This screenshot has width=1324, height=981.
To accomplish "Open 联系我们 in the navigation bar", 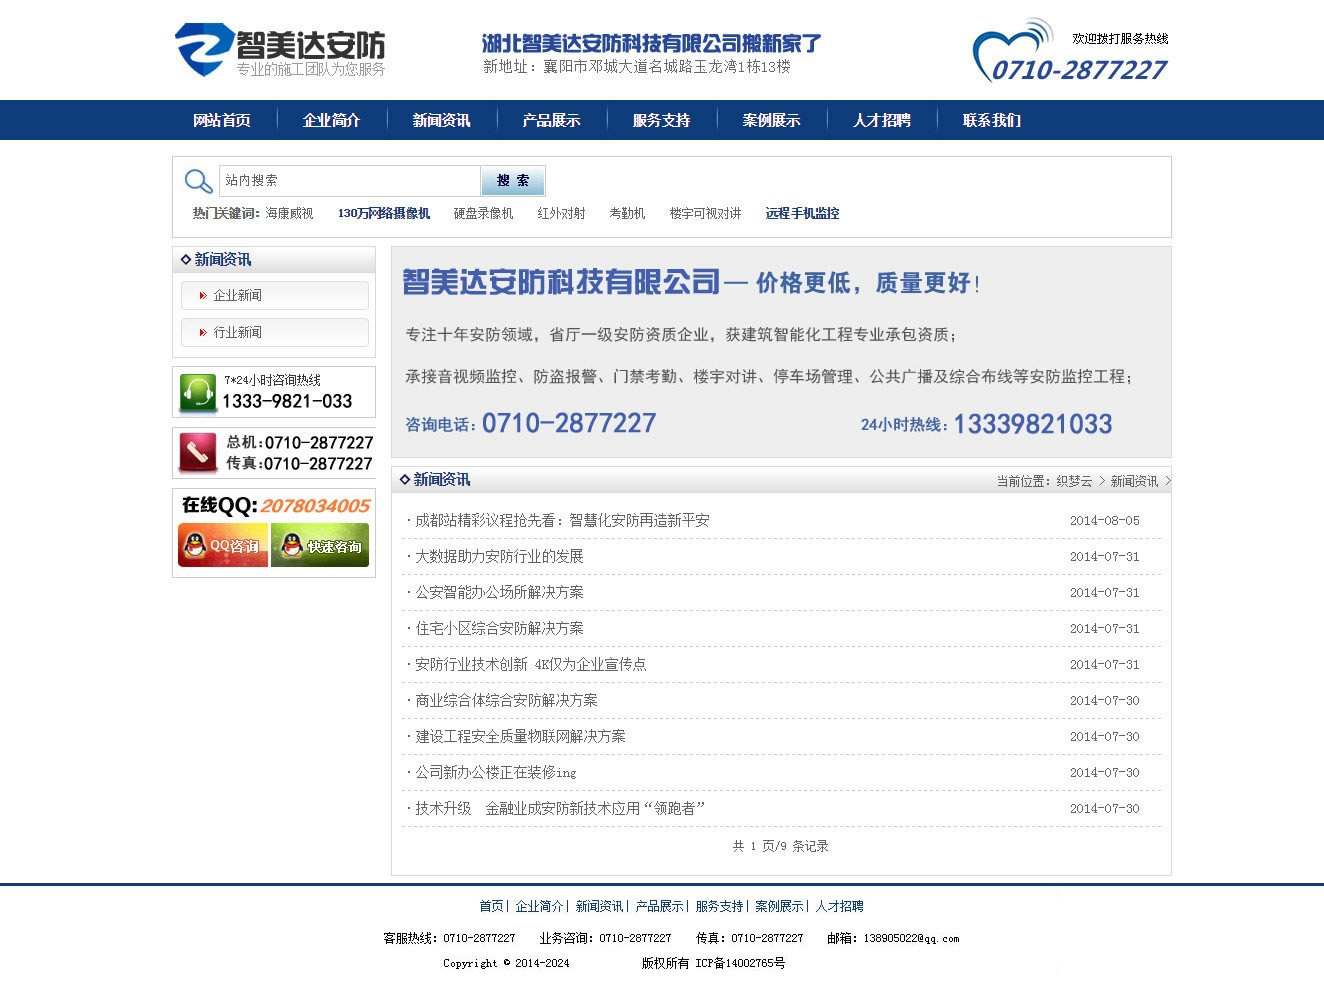I will pos(992,120).
